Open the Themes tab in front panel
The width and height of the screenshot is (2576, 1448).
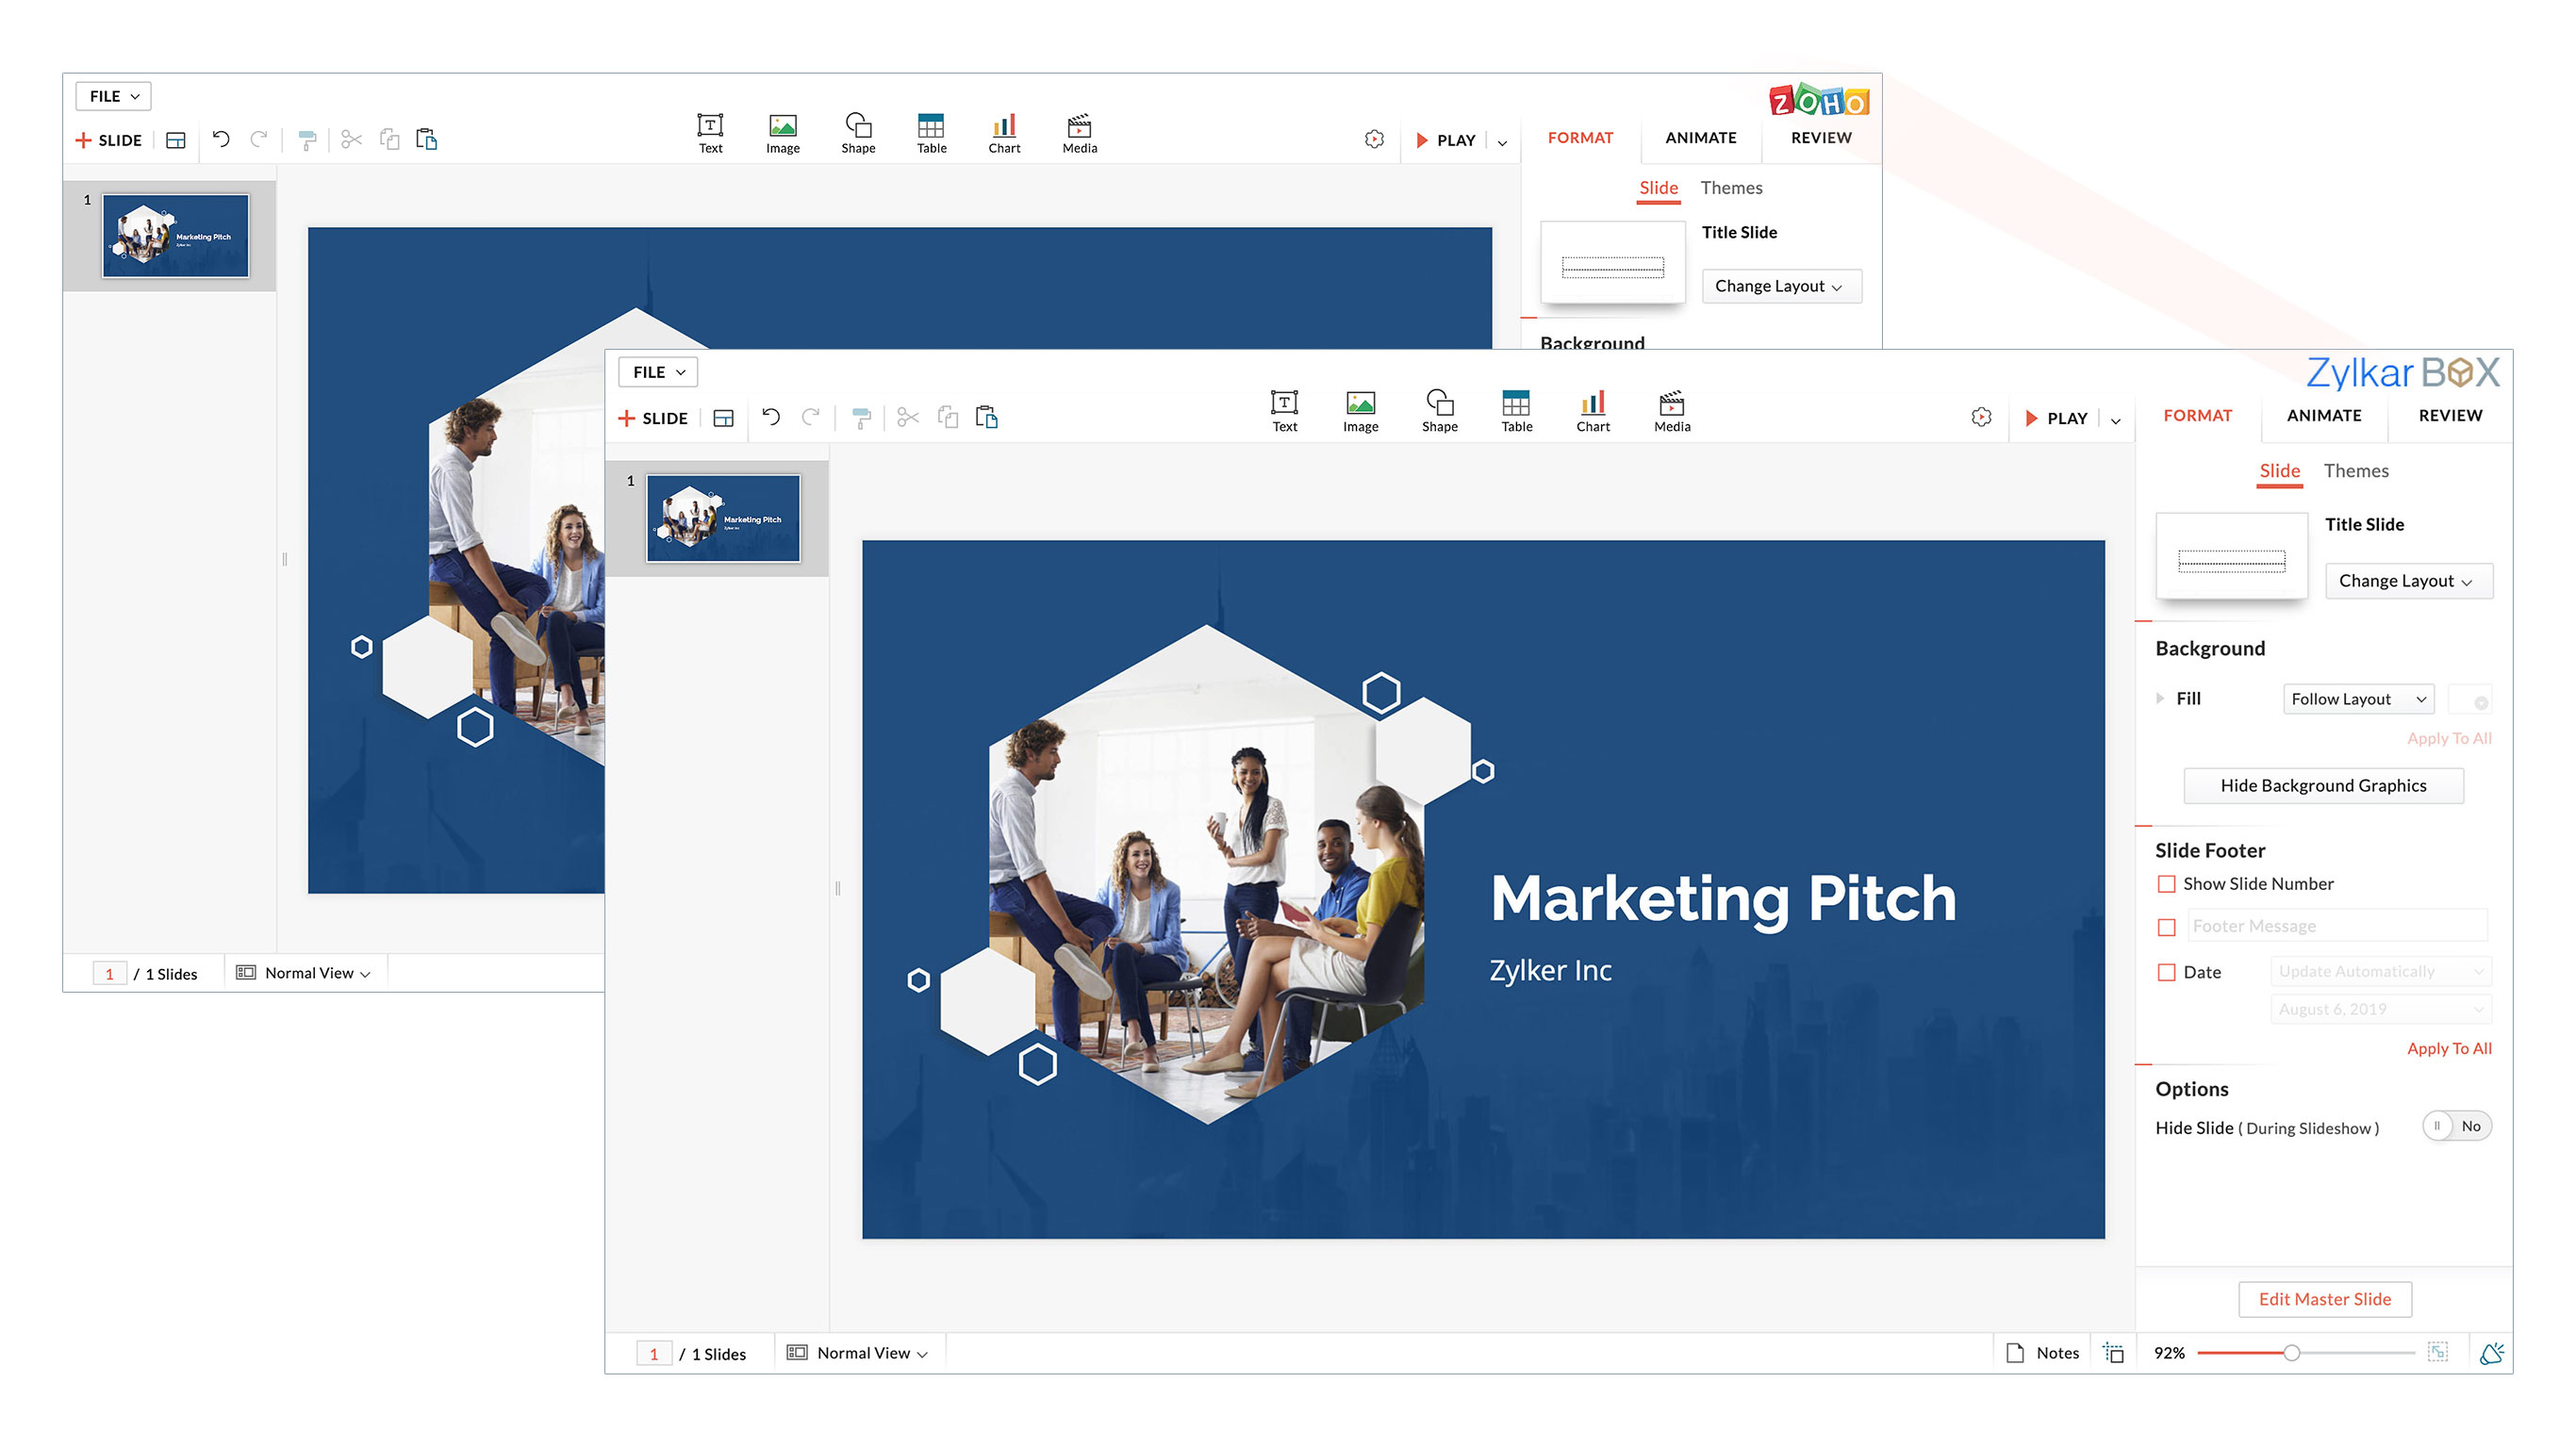click(2355, 471)
